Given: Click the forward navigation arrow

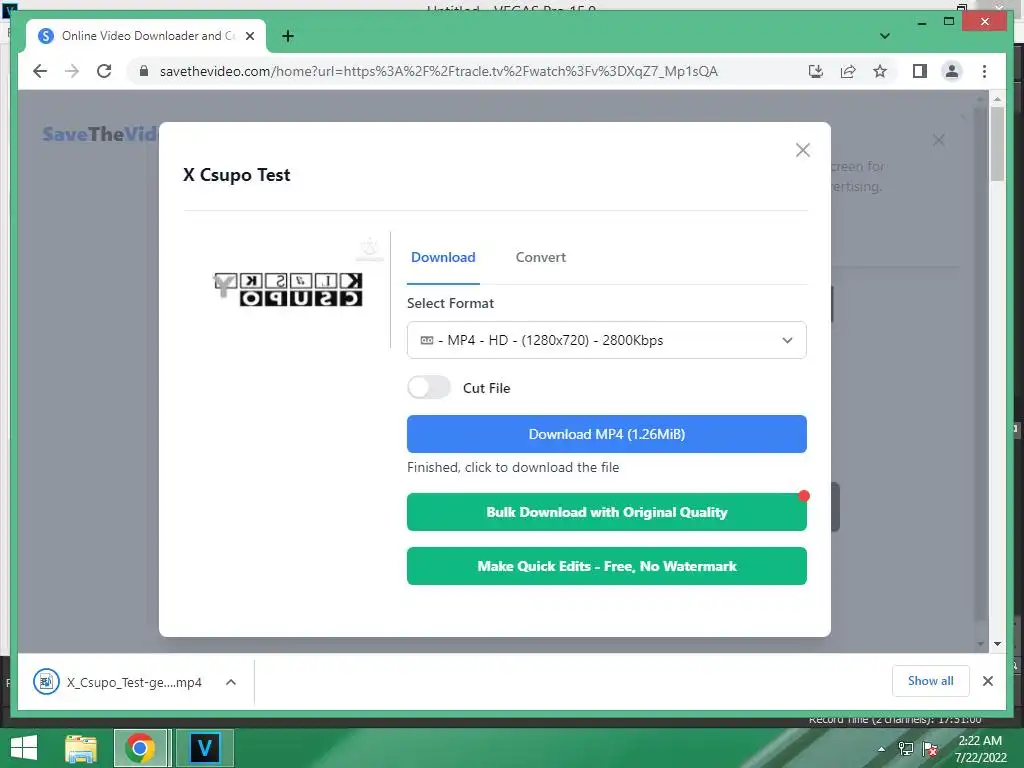Looking at the screenshot, I should pyautogui.click(x=72, y=71).
